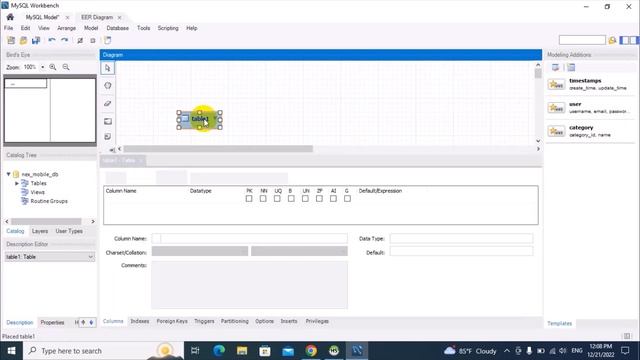640x360 pixels.
Task: Select the new layer tool
Action: (108, 121)
